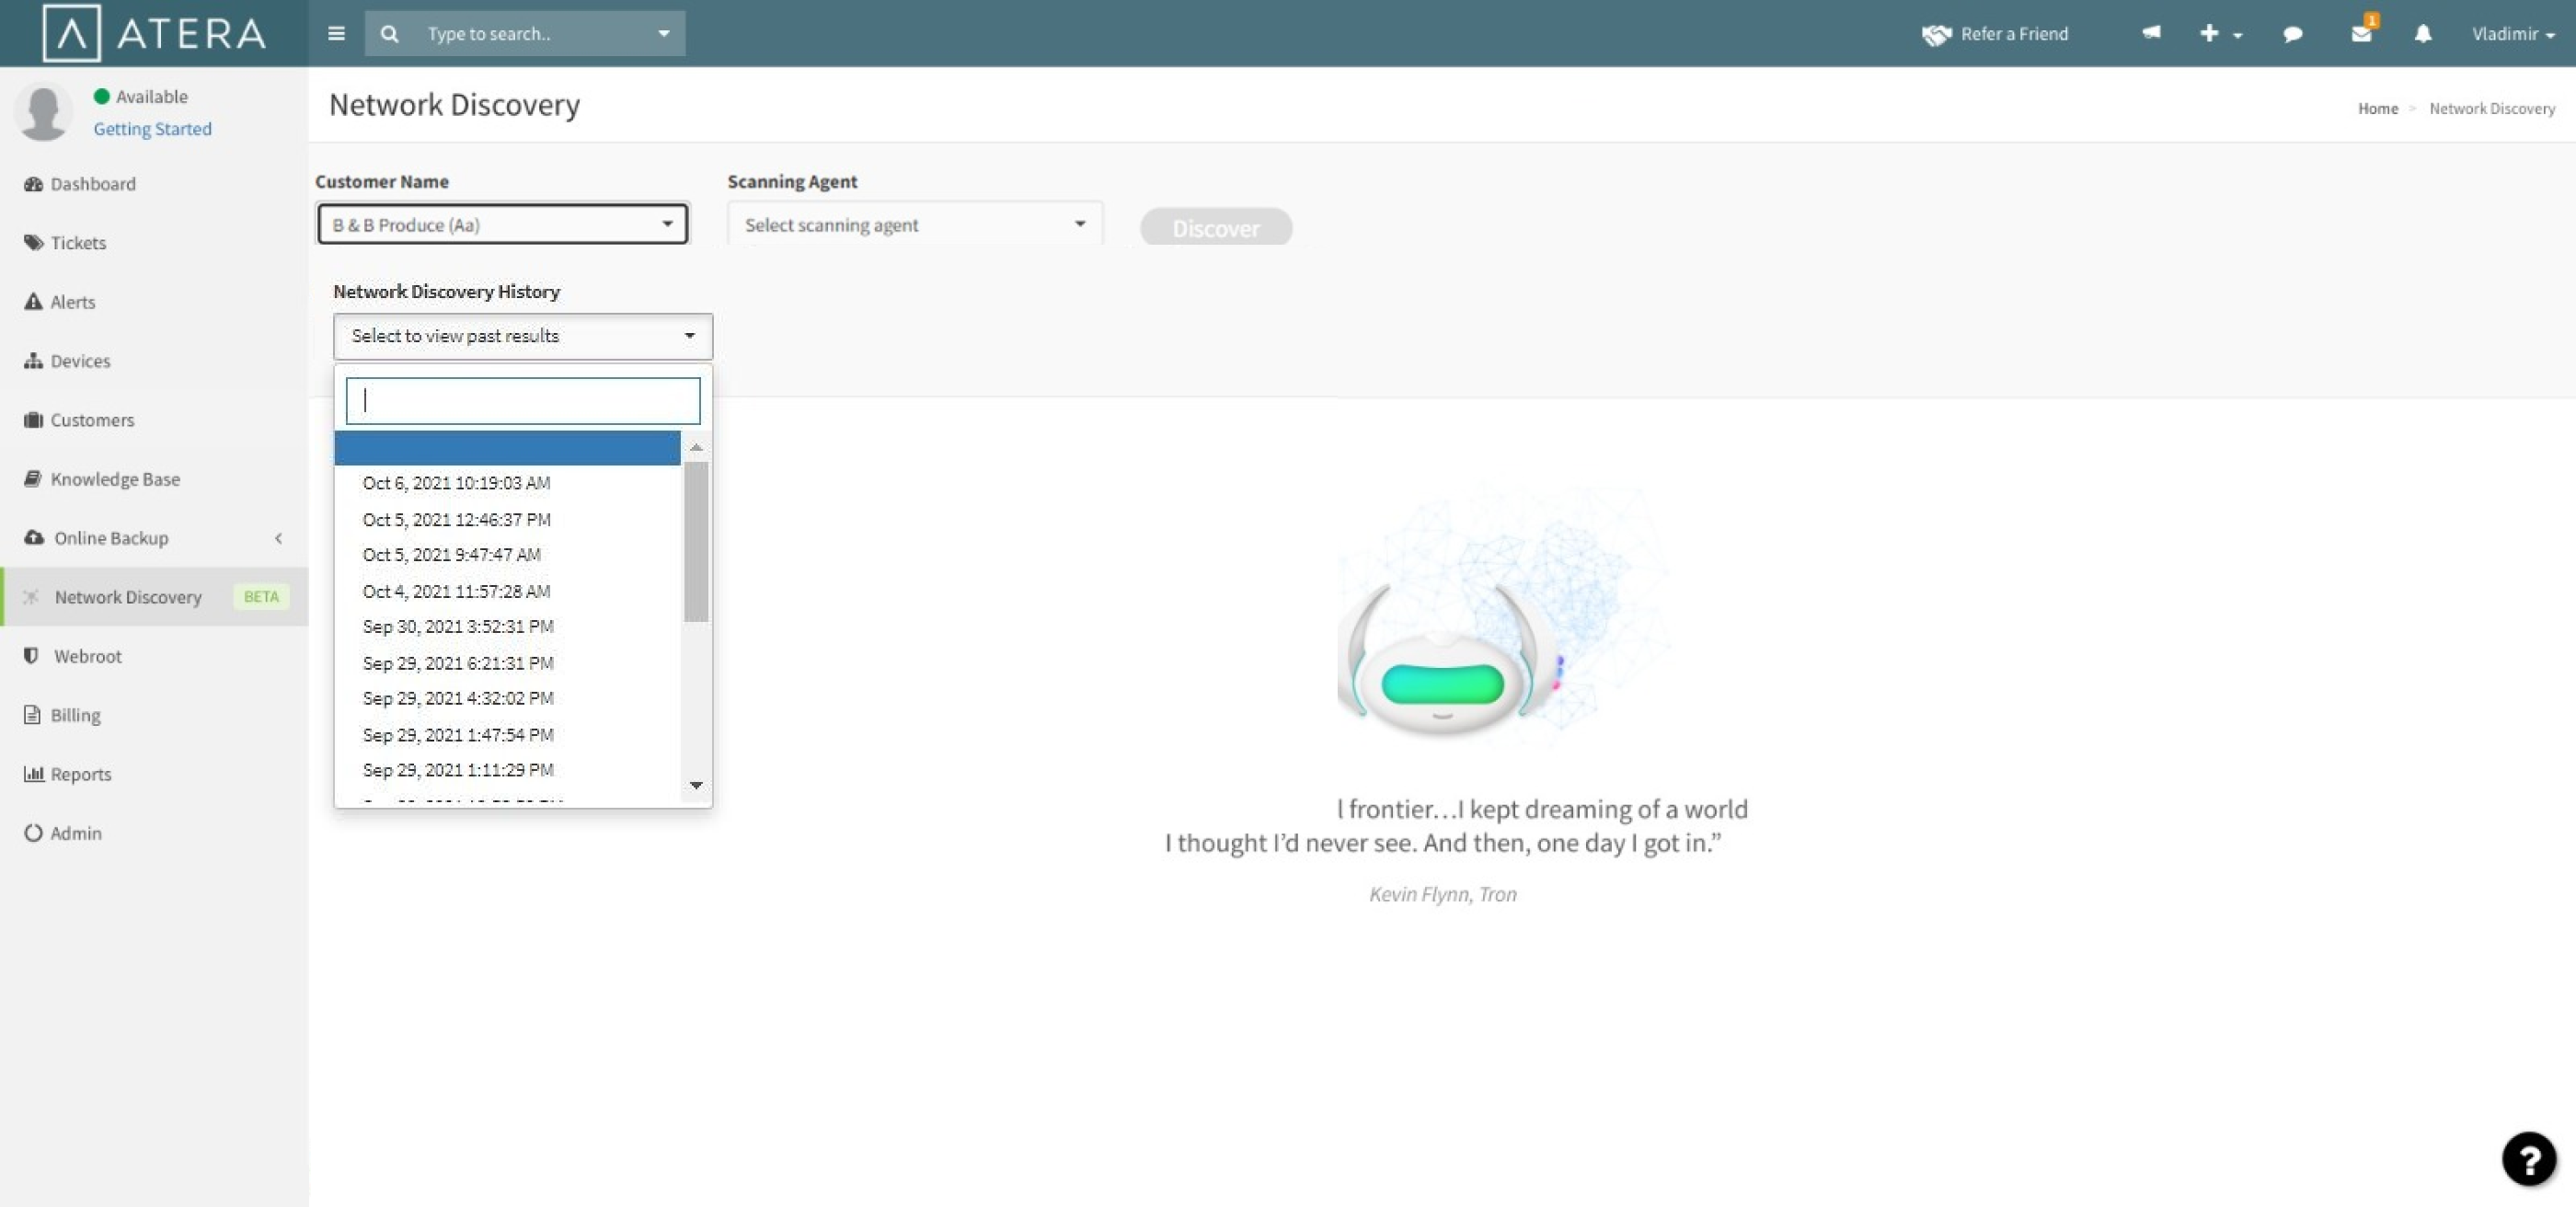Select 'Oct 5, 2021 9:47:47 AM'
The image size is (2576, 1207).
click(451, 554)
